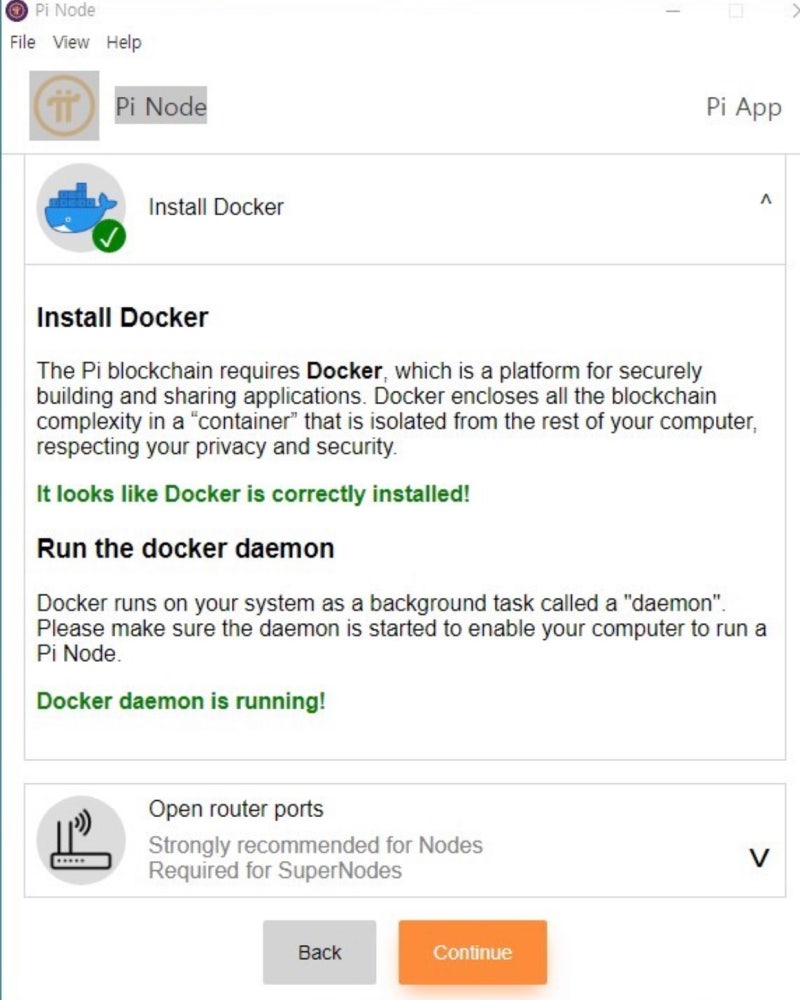Click the "Docker daemon is running!" status text
Image resolution: width=800 pixels, height=1000 pixels.
[x=181, y=701]
